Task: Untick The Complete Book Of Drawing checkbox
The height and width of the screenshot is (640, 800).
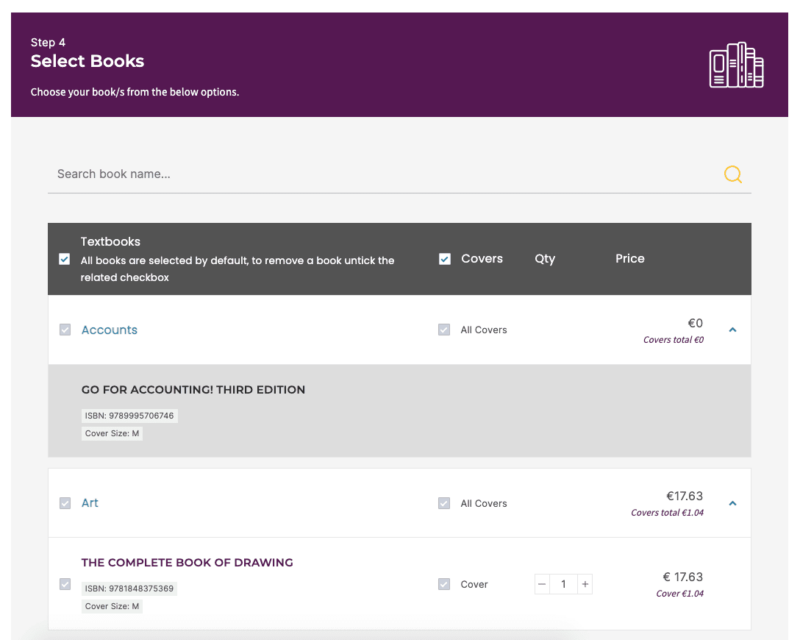Action: [x=65, y=583]
